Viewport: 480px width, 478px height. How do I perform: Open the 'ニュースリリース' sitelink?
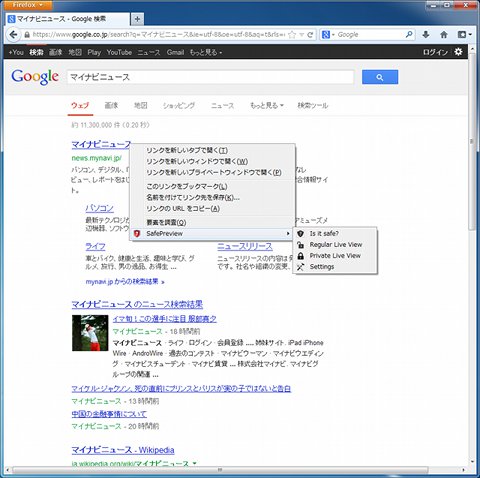coord(245,246)
